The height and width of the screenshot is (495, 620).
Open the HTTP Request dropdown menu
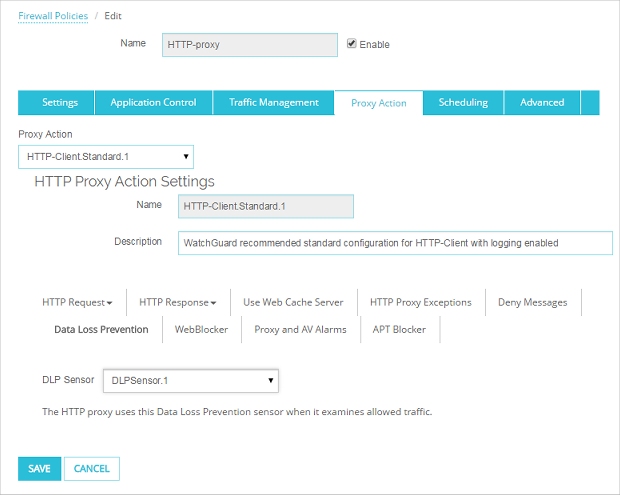(77, 302)
